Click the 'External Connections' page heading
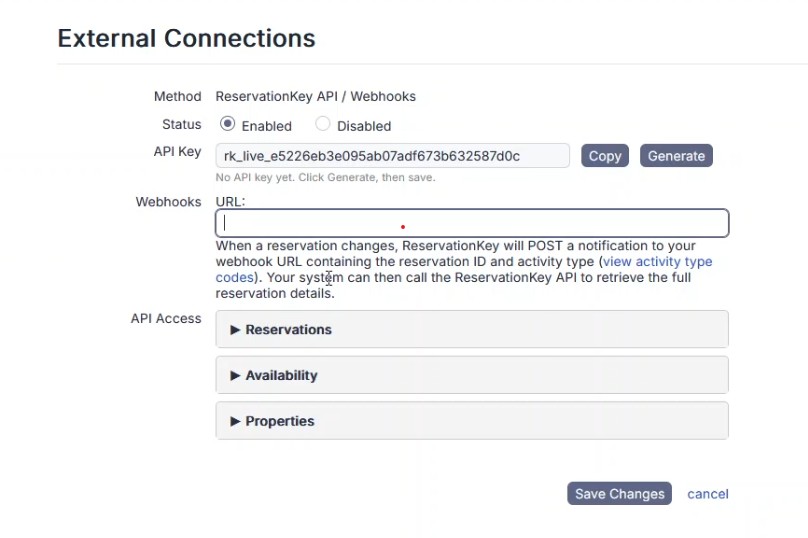The width and height of the screenshot is (808, 538). (186, 38)
